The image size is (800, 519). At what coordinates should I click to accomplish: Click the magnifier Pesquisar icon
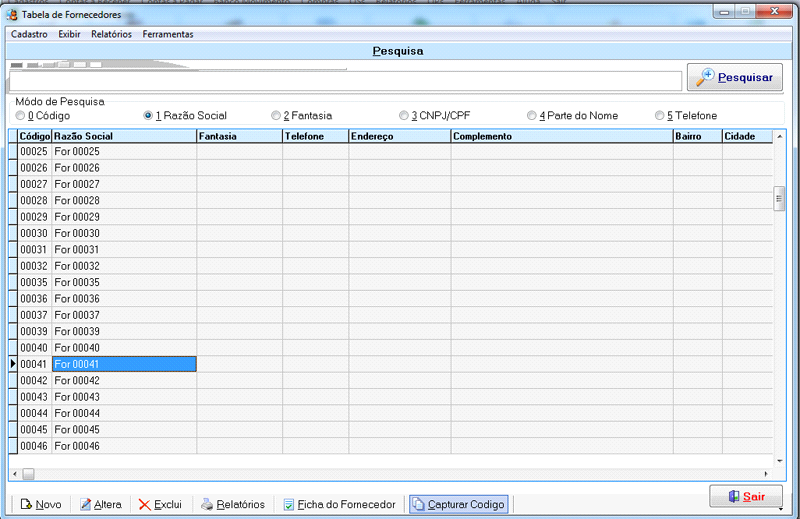706,77
